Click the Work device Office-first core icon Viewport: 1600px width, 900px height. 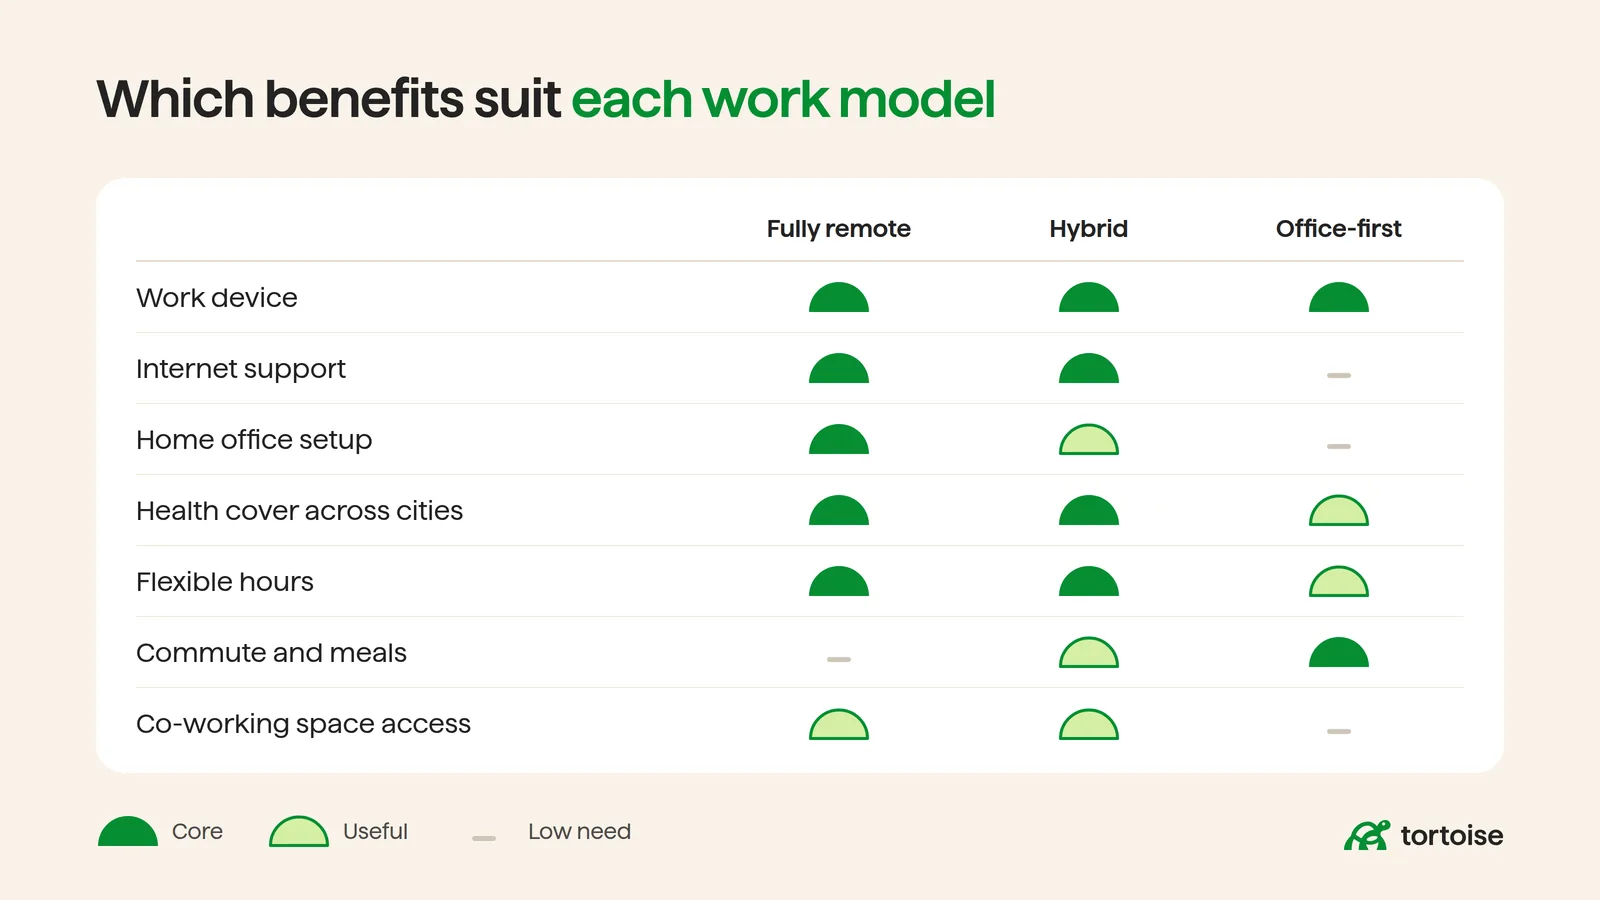(x=1339, y=297)
